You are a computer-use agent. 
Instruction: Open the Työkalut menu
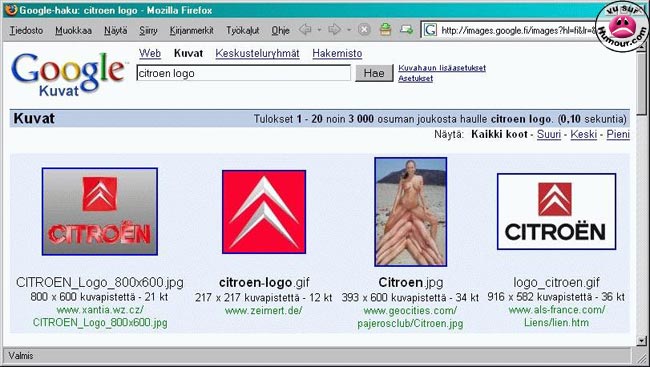[x=243, y=30]
